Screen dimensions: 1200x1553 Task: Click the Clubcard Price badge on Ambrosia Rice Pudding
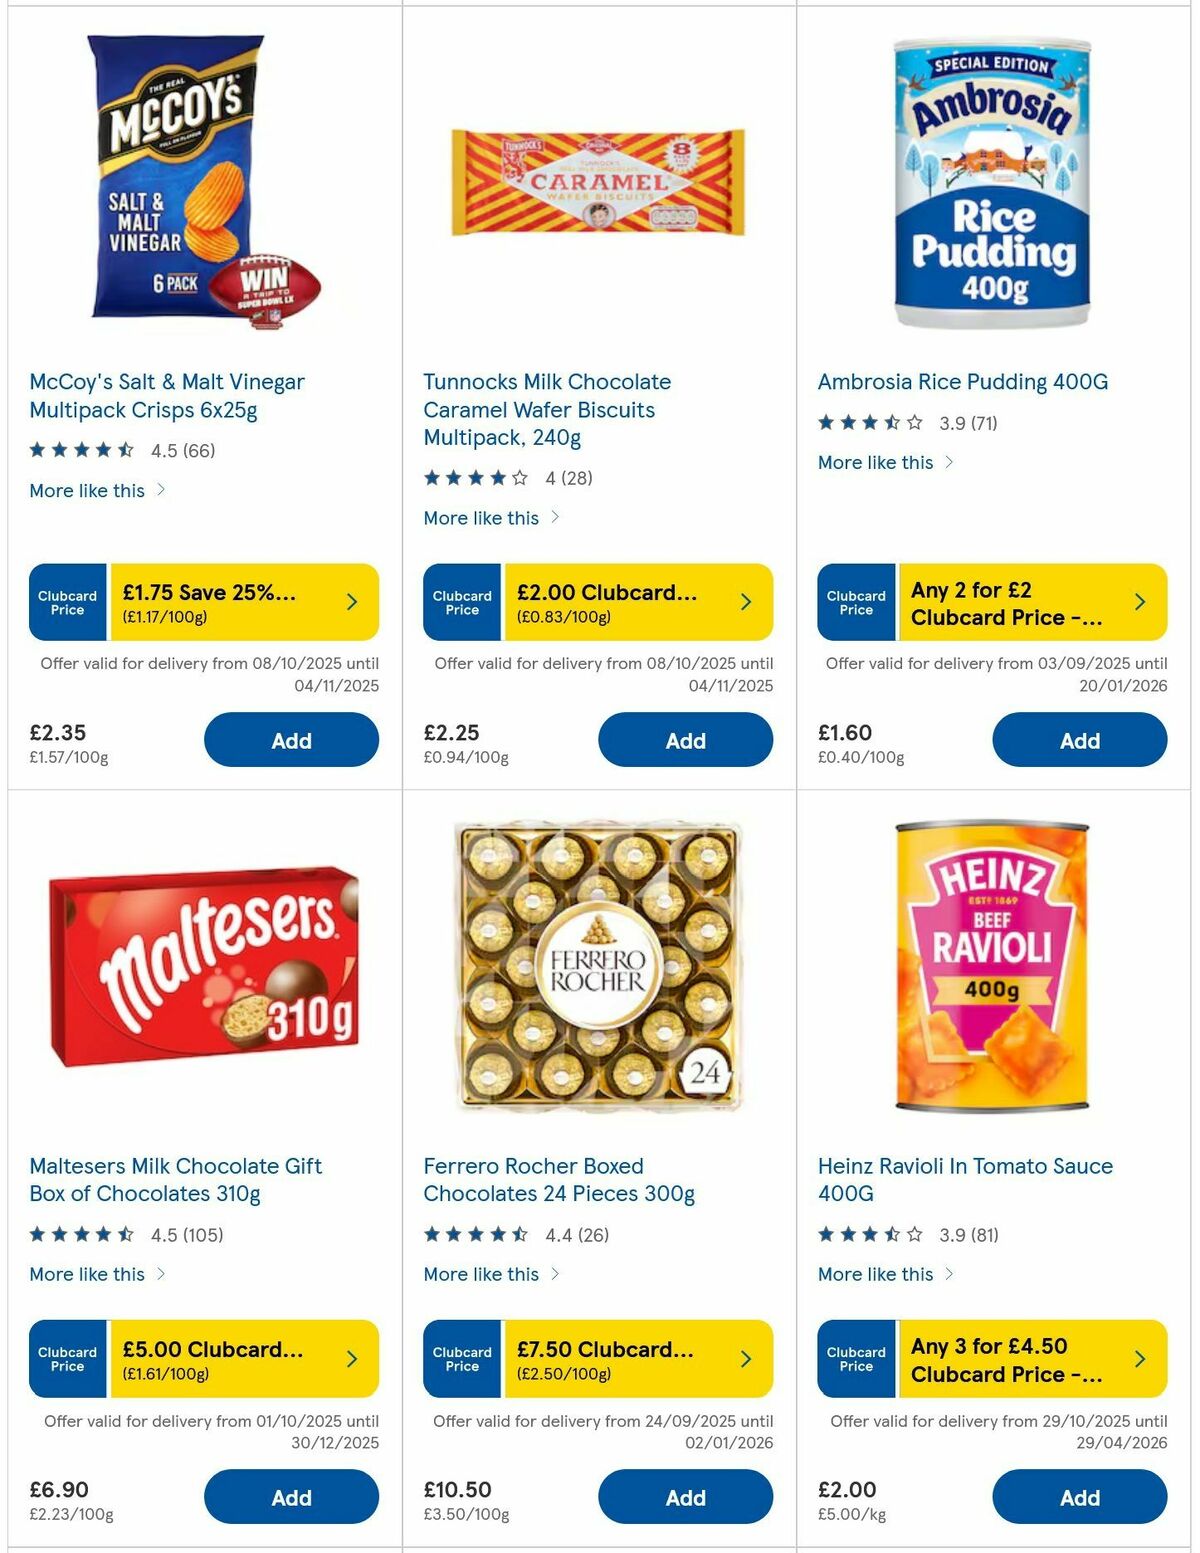tap(856, 601)
